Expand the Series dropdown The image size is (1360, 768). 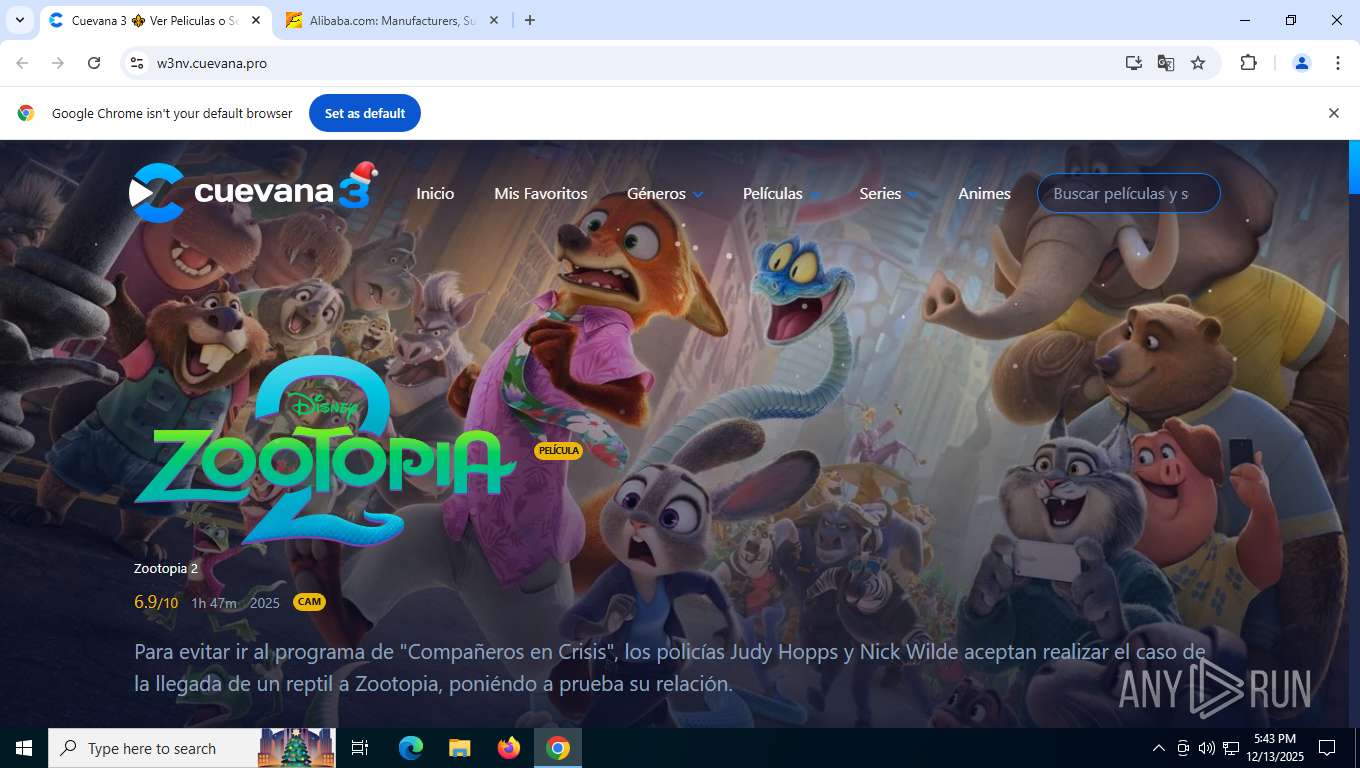[888, 193]
